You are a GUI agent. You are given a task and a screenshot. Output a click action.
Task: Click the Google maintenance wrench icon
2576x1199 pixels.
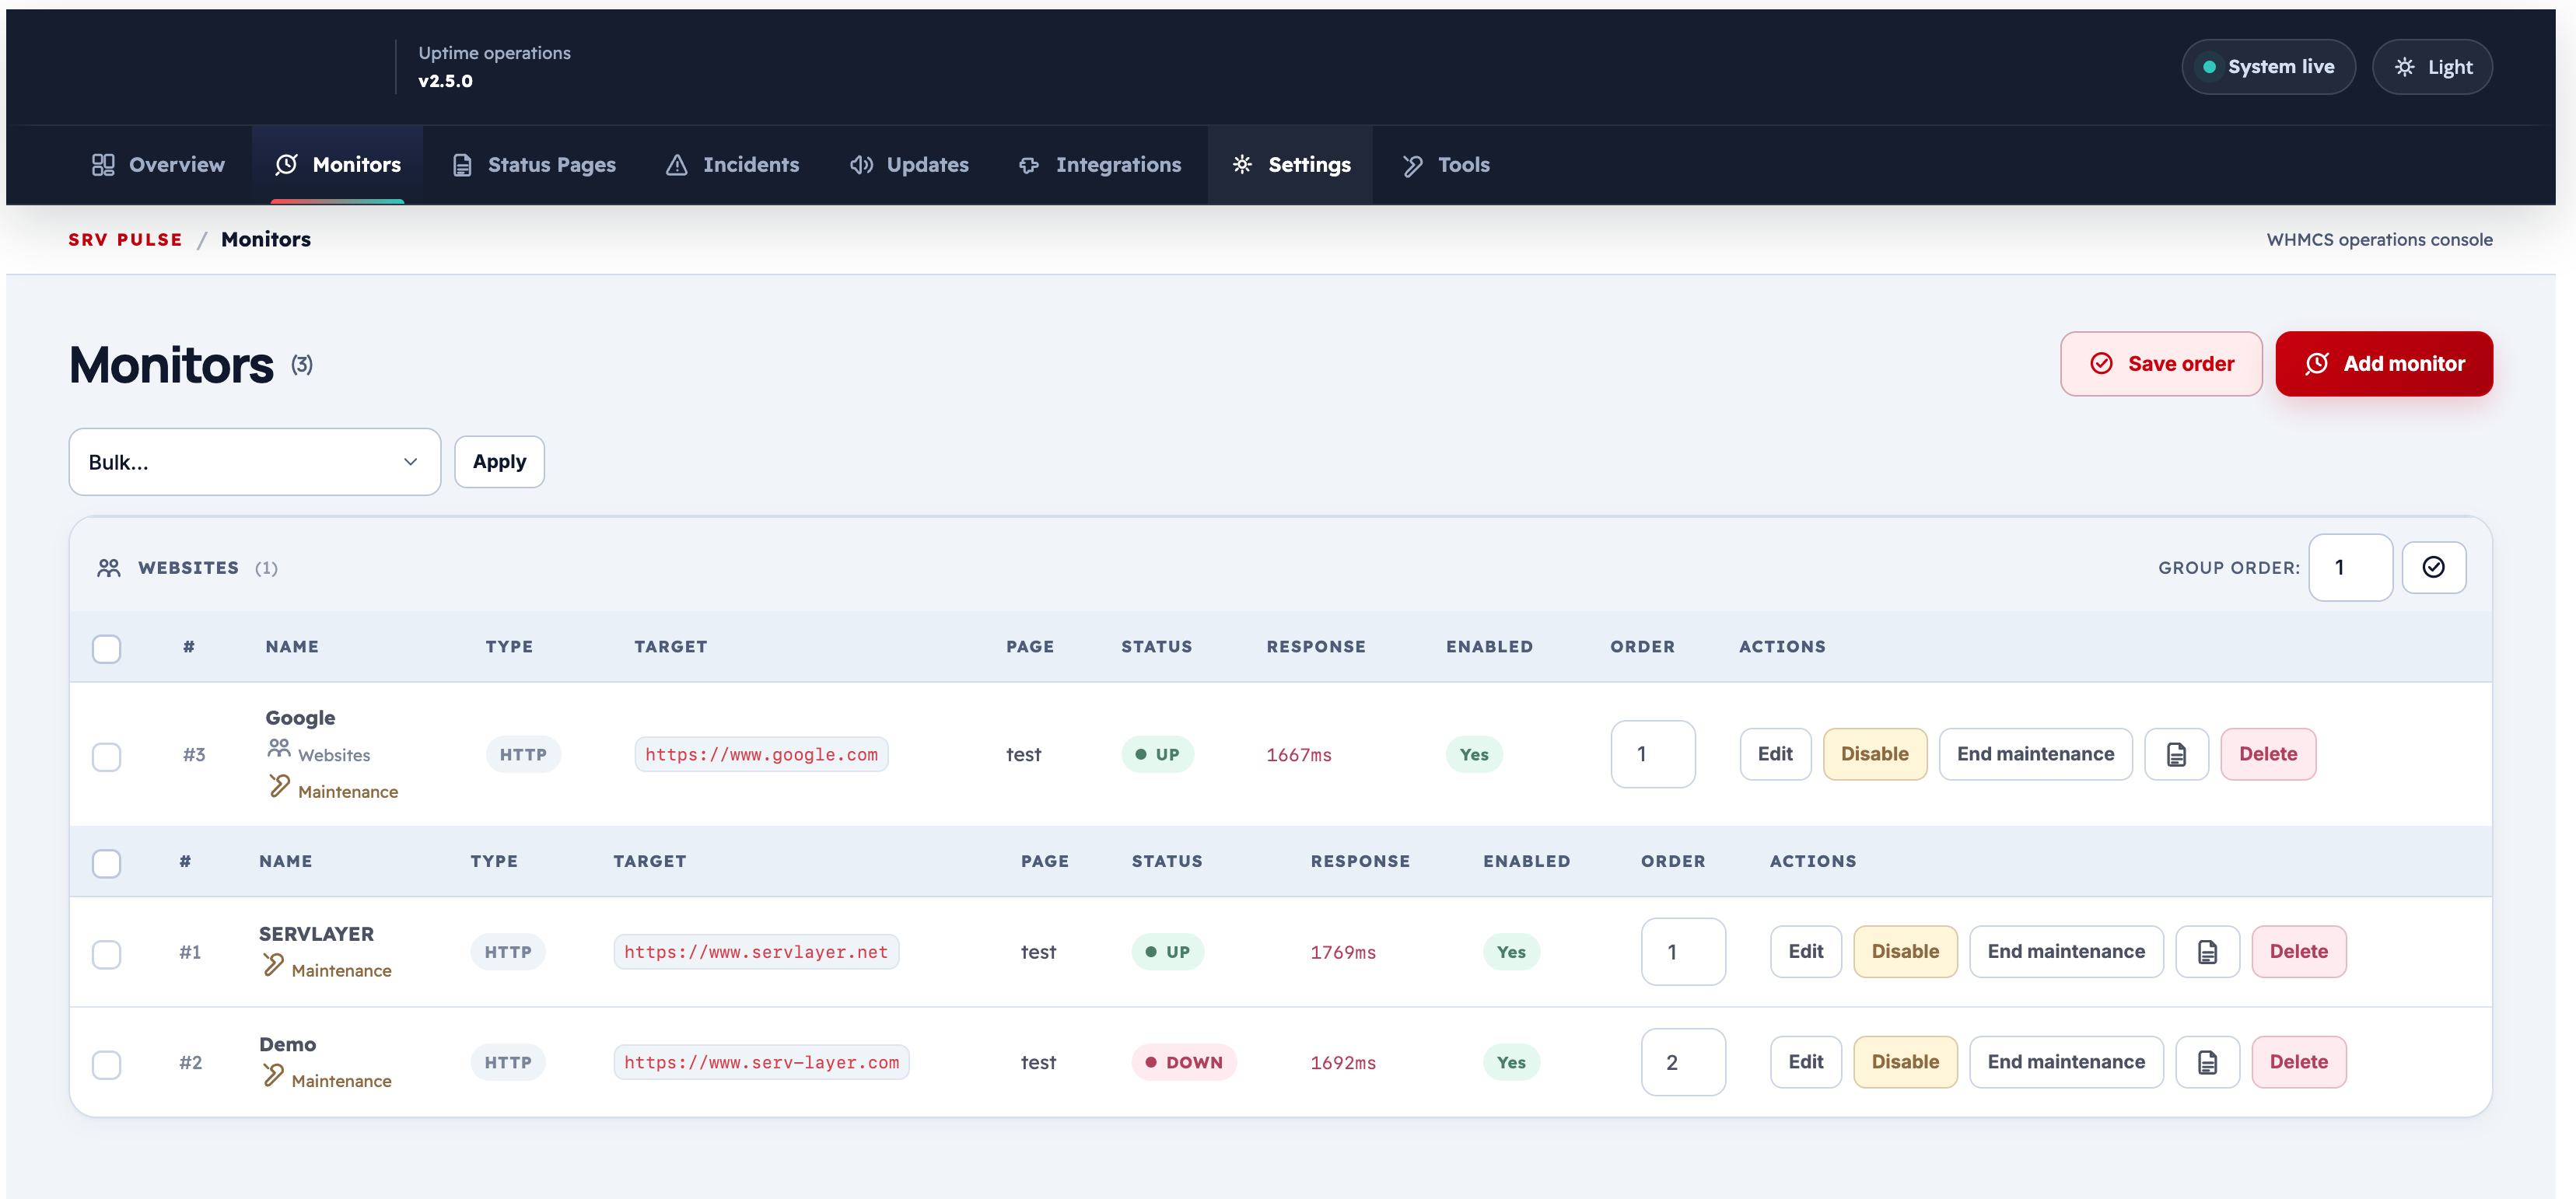(279, 787)
